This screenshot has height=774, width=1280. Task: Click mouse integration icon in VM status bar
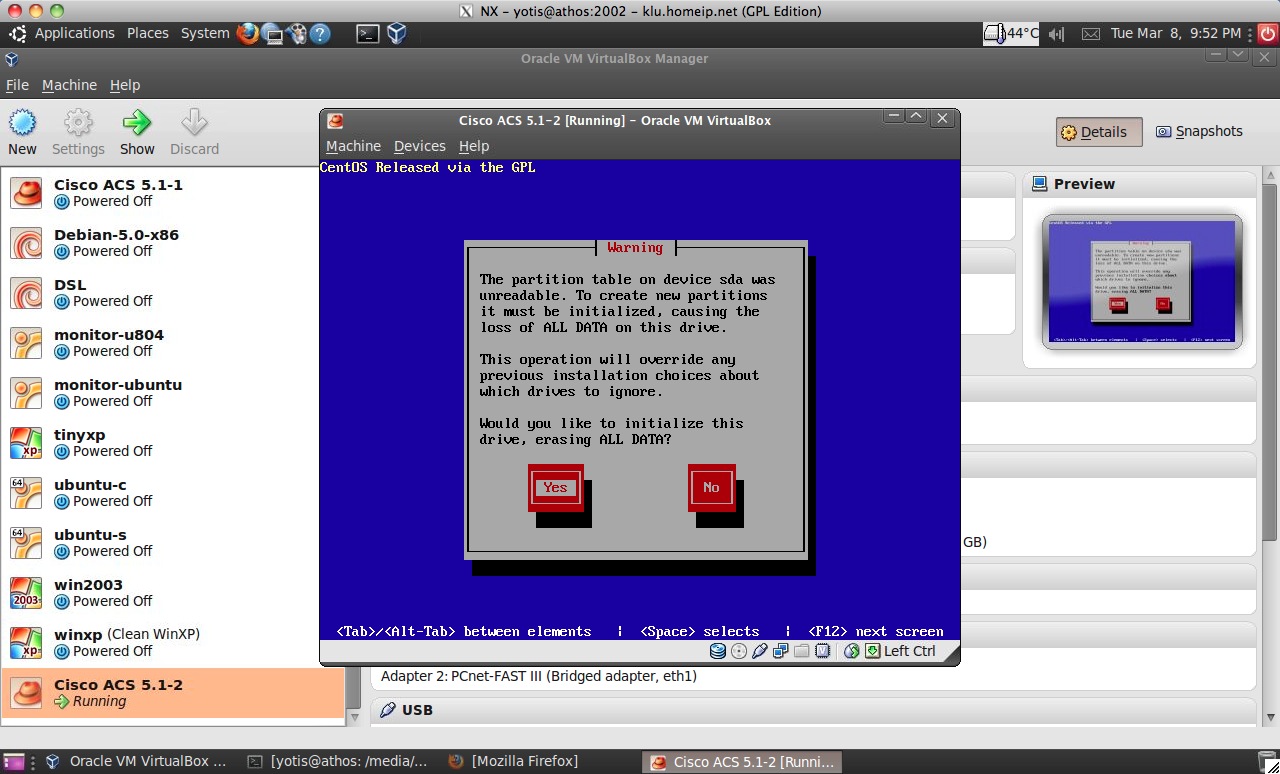pyautogui.click(x=852, y=651)
